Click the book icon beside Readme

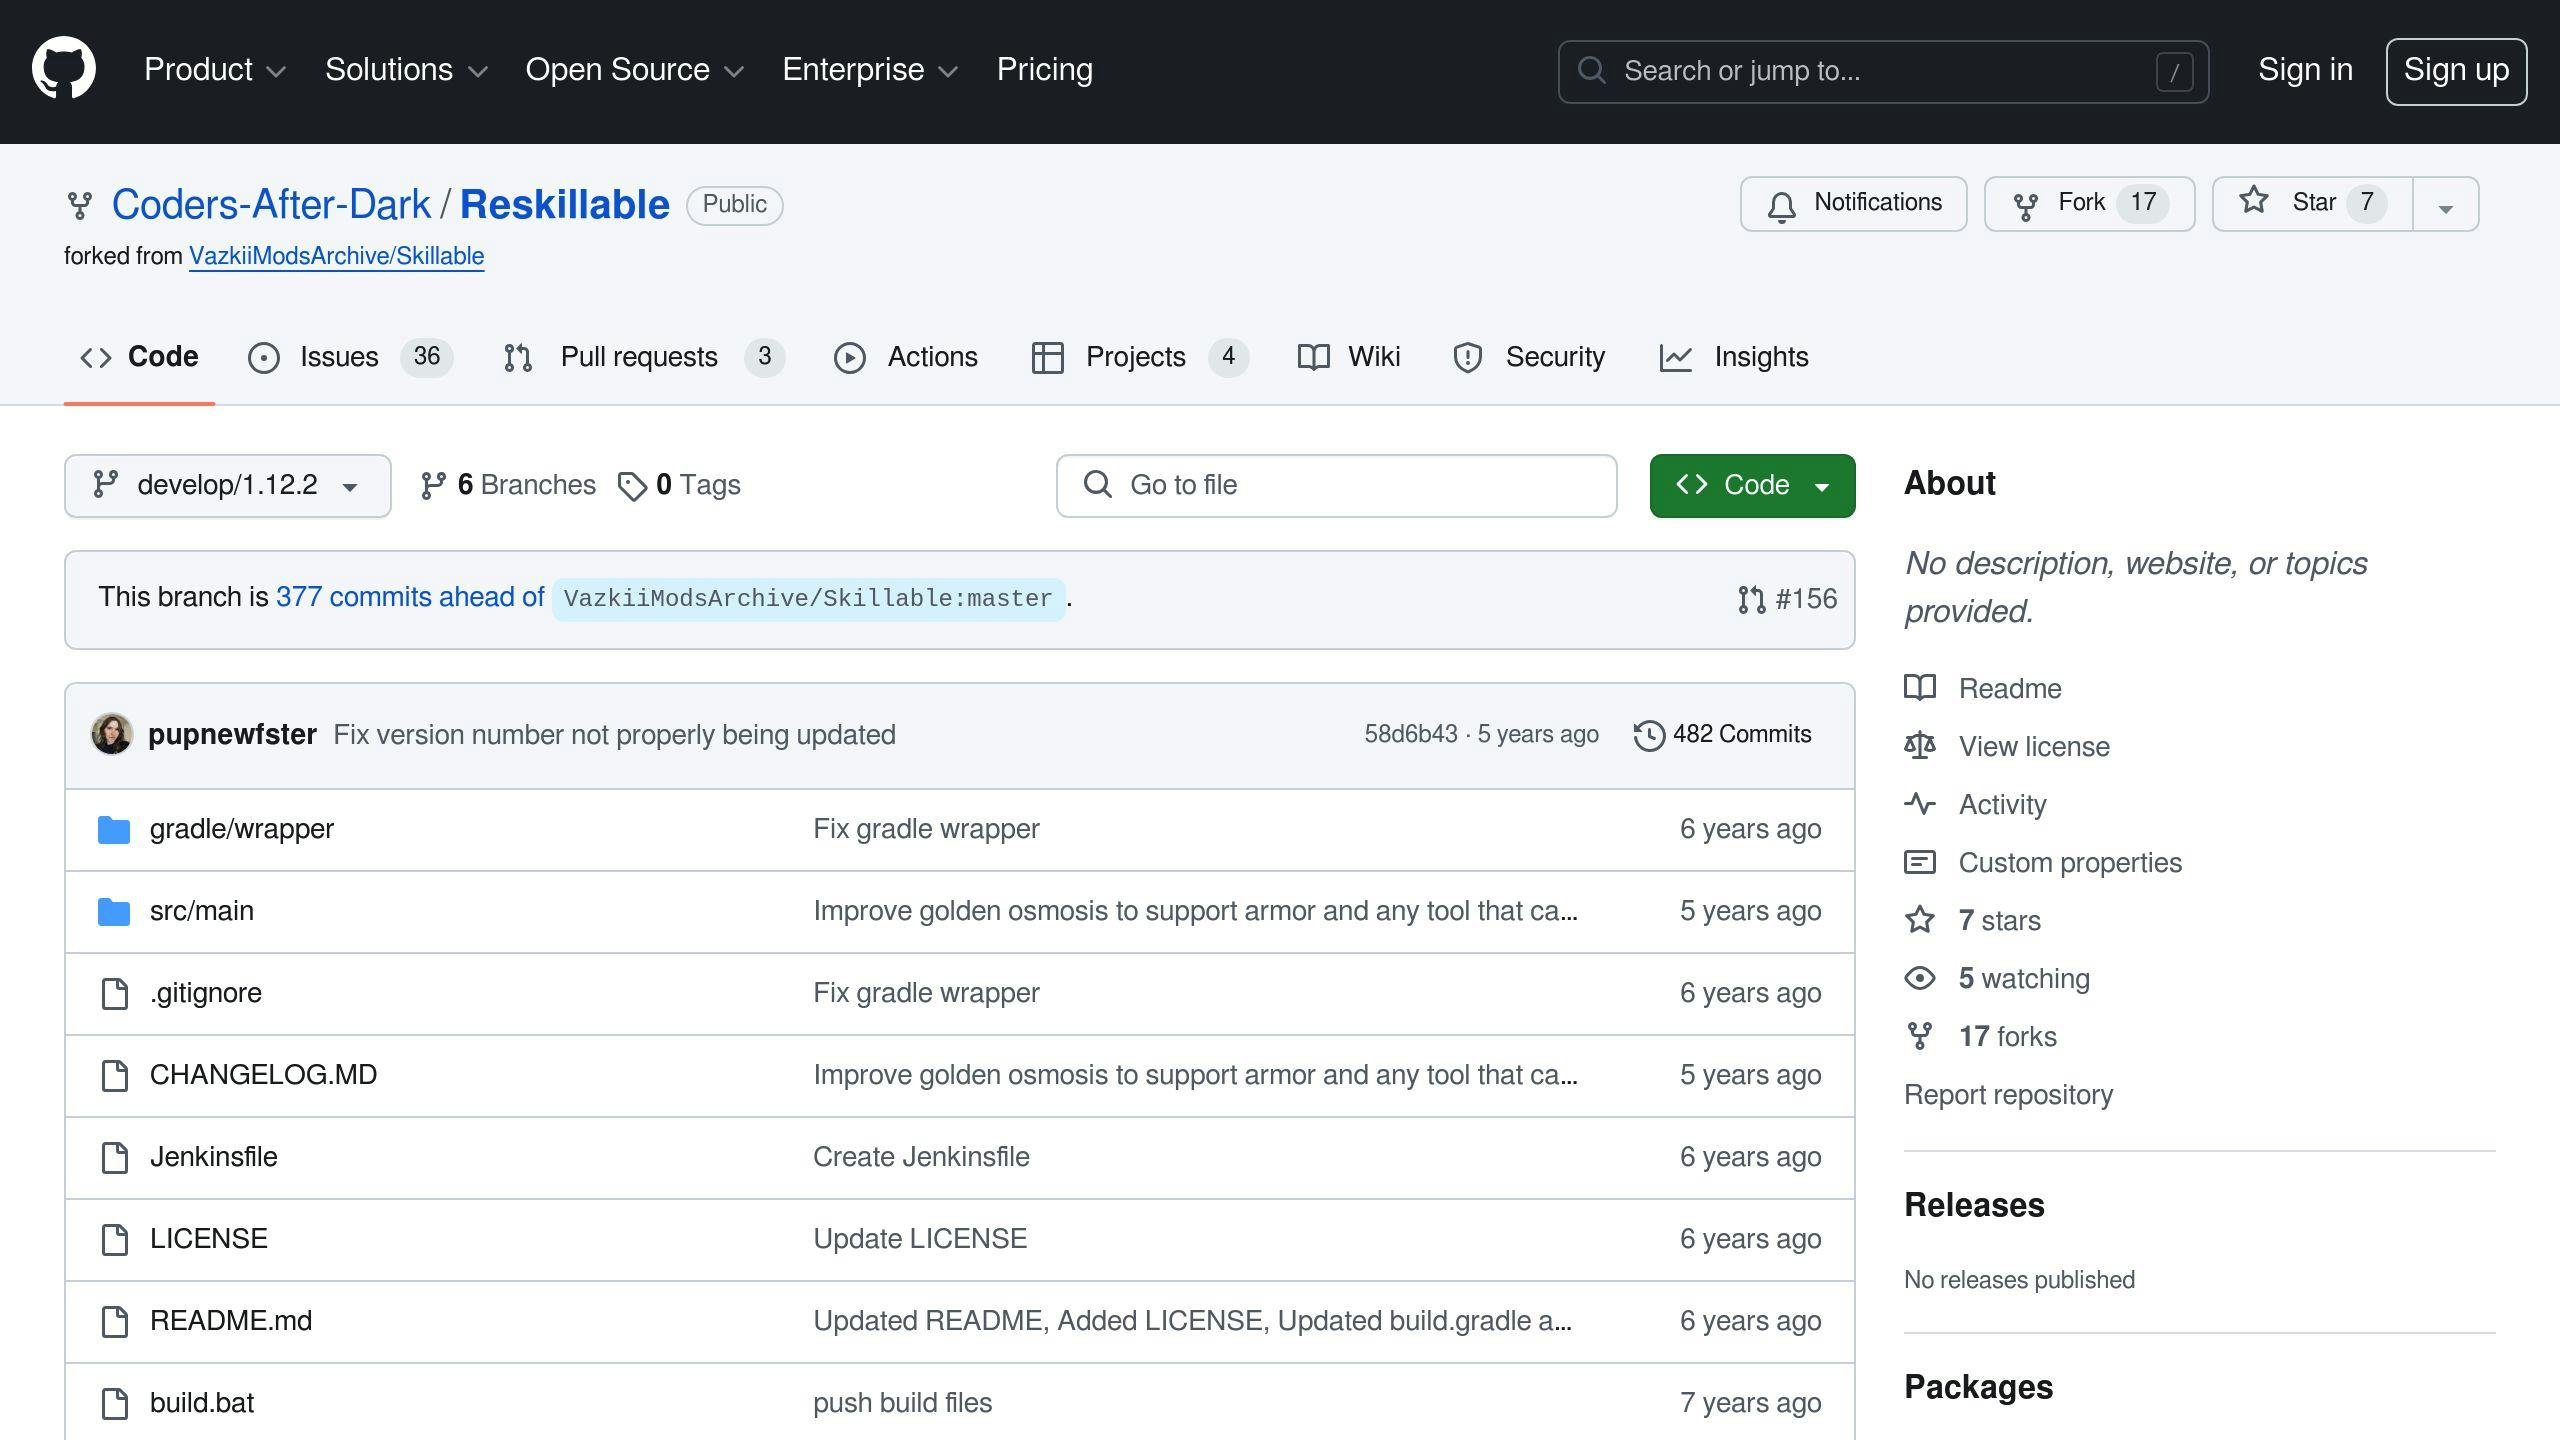pyautogui.click(x=1920, y=688)
